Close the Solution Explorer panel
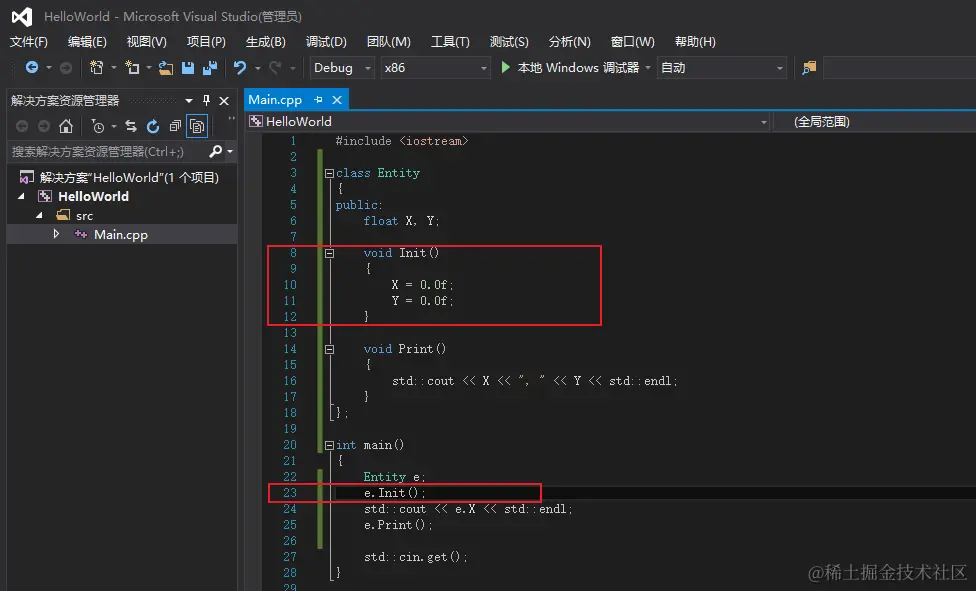Screen dimensions: 976x591 tap(224, 100)
